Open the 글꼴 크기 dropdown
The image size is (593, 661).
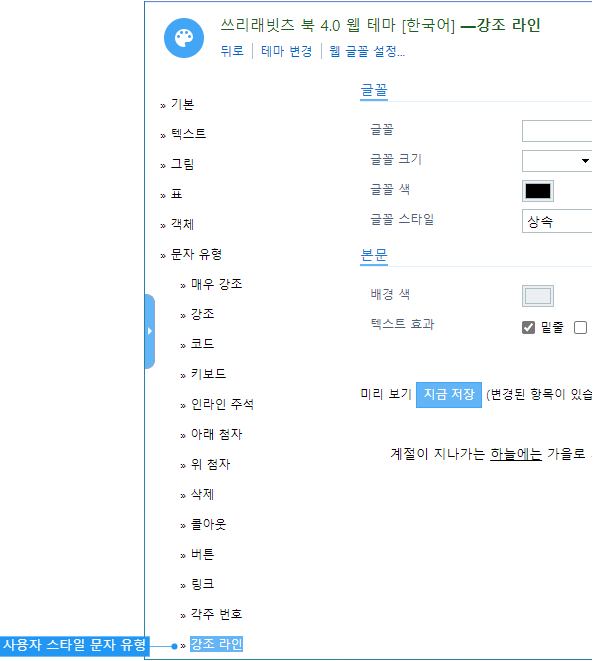[557, 161]
